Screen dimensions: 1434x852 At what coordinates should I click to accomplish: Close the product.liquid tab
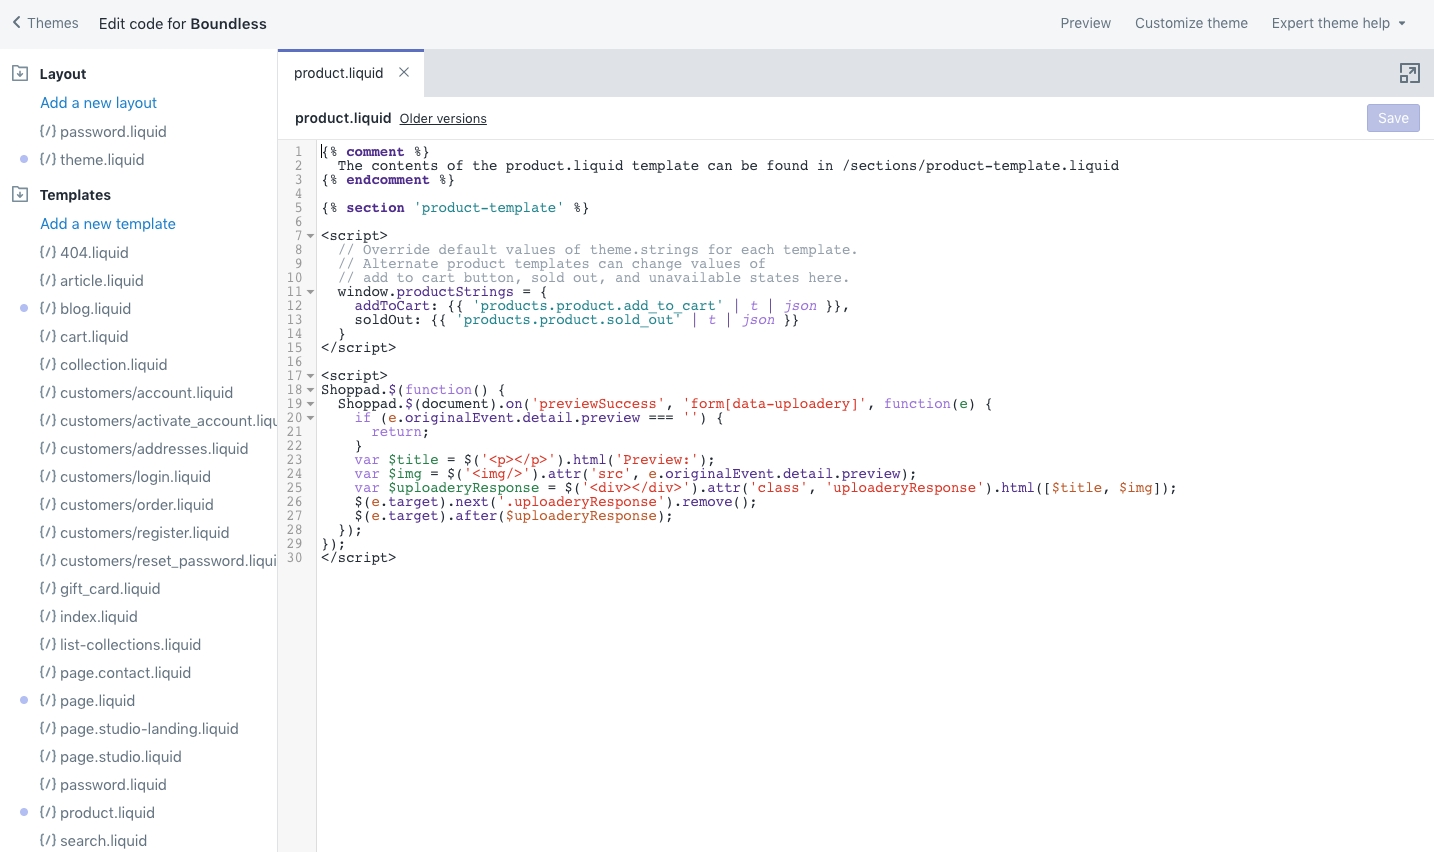click(x=404, y=72)
